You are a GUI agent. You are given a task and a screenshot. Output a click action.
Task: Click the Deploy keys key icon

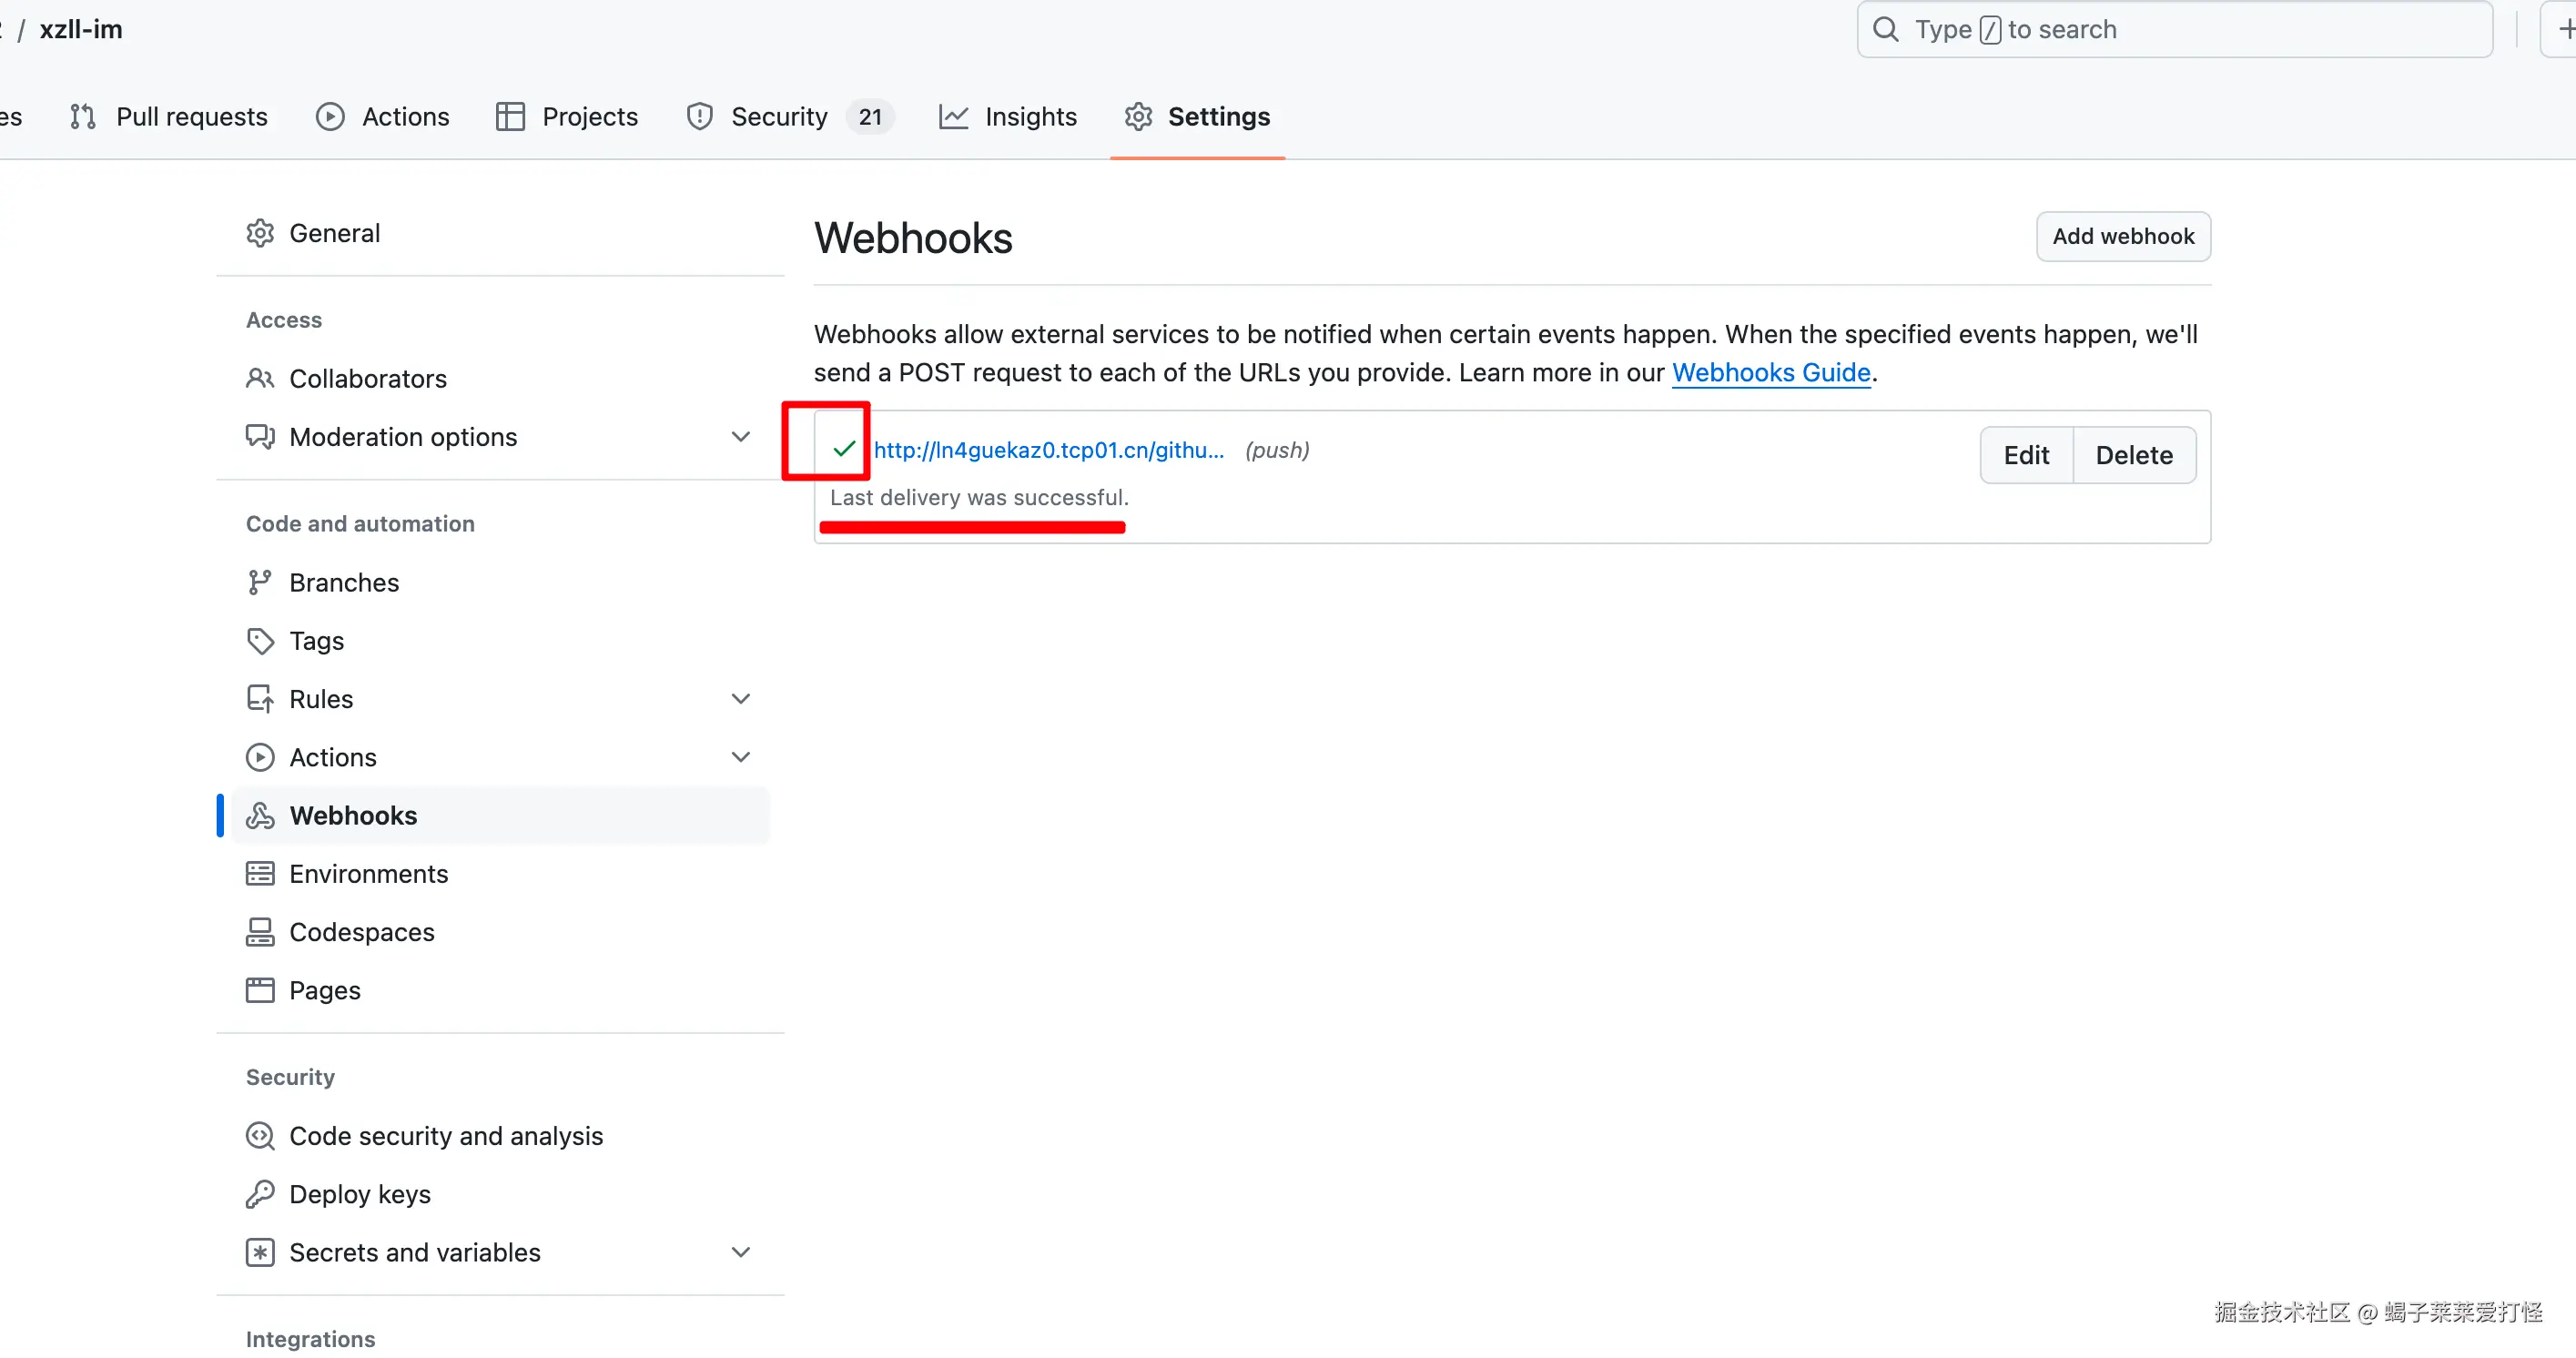coord(260,1194)
